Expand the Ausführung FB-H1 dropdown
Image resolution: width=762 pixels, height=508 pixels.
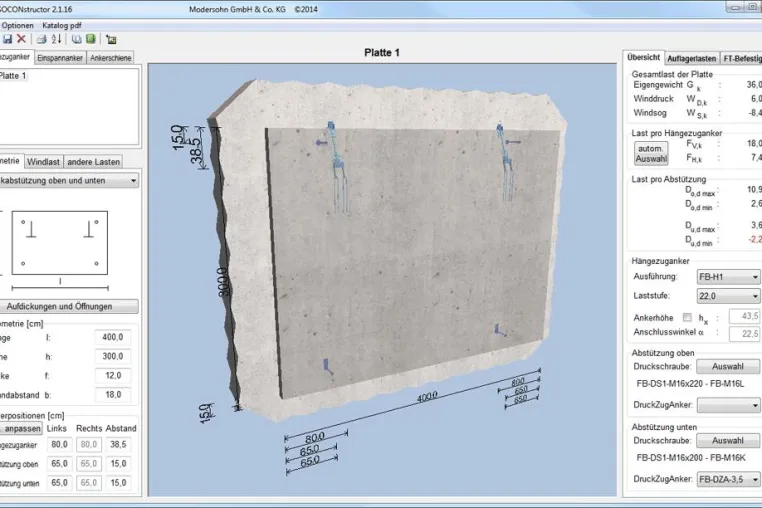[728, 277]
